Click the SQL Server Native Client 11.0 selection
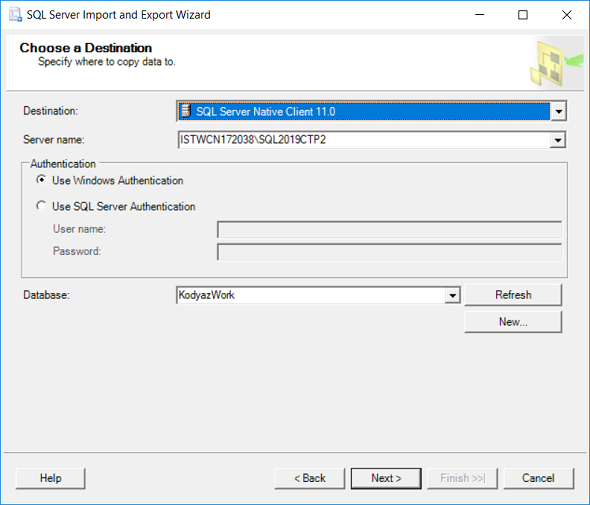The height and width of the screenshot is (505, 590). (364, 111)
